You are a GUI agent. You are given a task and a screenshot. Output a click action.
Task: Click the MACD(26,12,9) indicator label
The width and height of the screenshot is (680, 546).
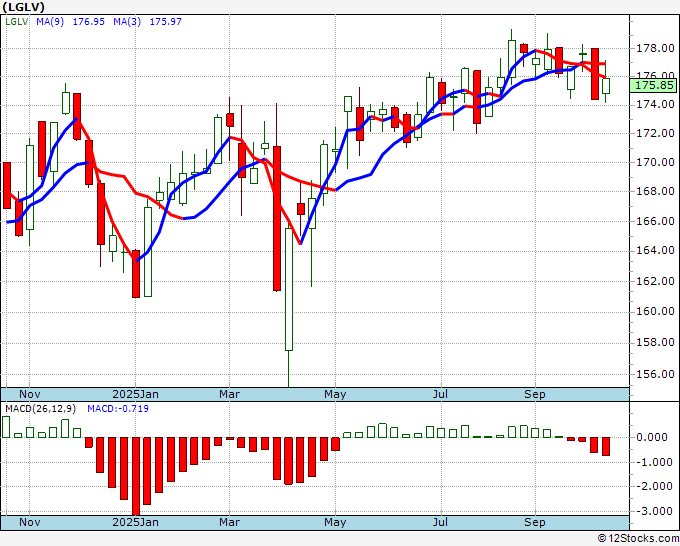pyautogui.click(x=40, y=409)
